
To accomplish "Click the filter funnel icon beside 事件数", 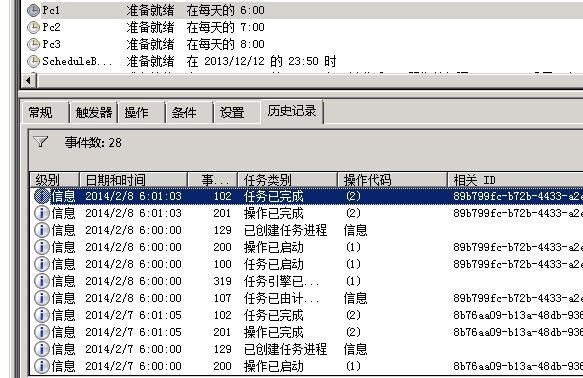I will tap(41, 142).
